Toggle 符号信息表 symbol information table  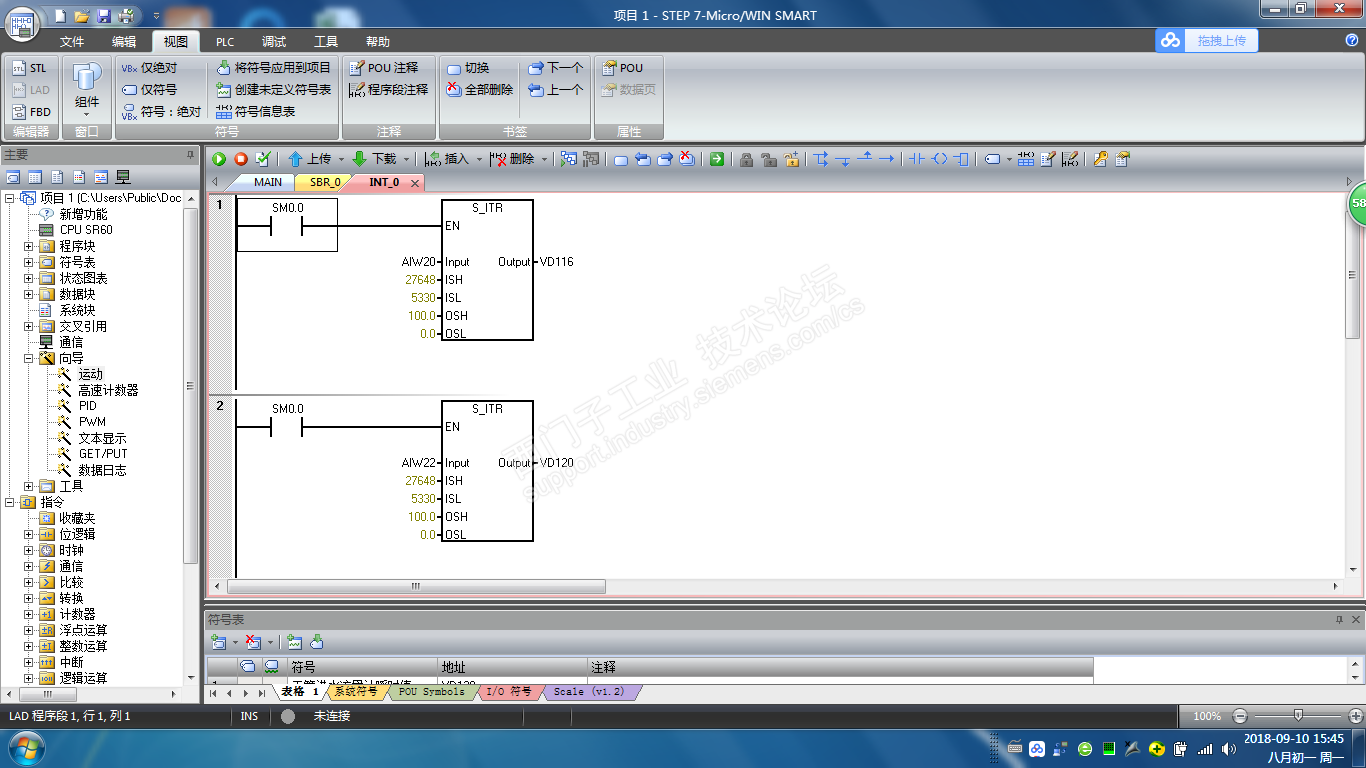point(255,112)
